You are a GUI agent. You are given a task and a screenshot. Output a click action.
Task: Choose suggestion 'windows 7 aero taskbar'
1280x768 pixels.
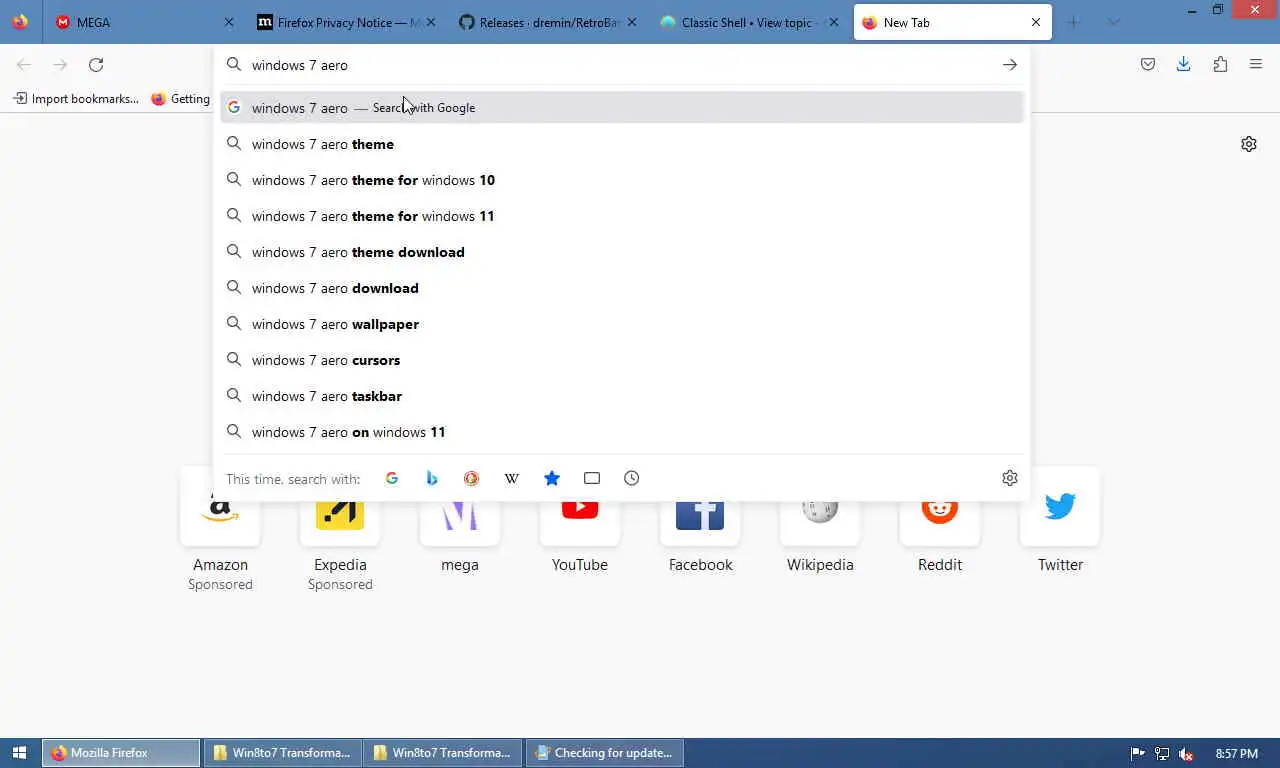coord(622,396)
